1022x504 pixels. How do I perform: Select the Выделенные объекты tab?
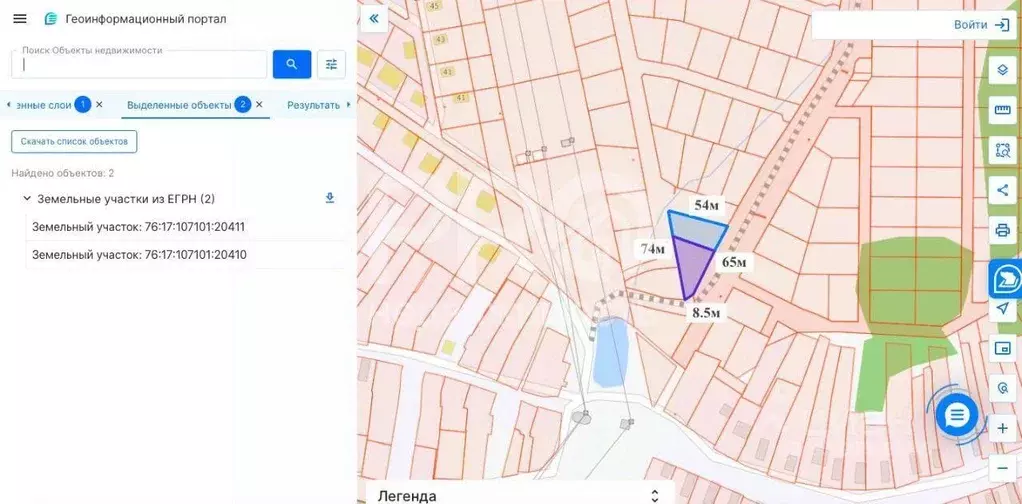click(179, 105)
